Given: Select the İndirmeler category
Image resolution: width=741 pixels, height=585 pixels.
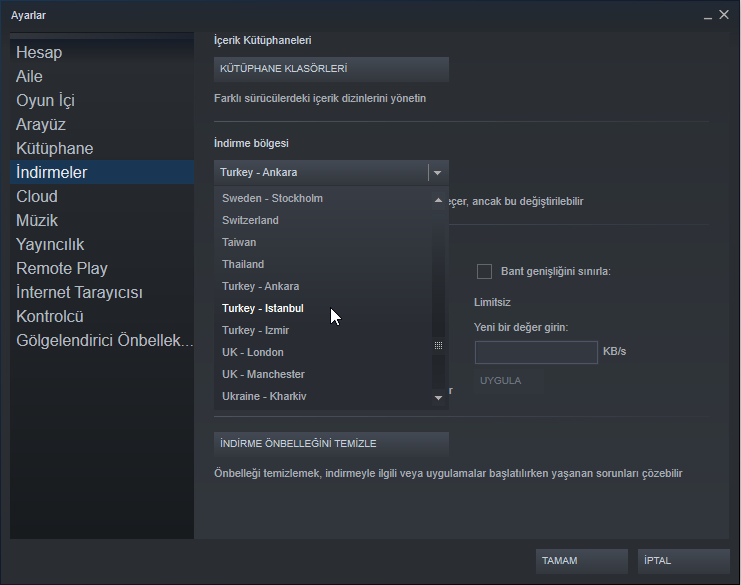Looking at the screenshot, I should tap(102, 172).
